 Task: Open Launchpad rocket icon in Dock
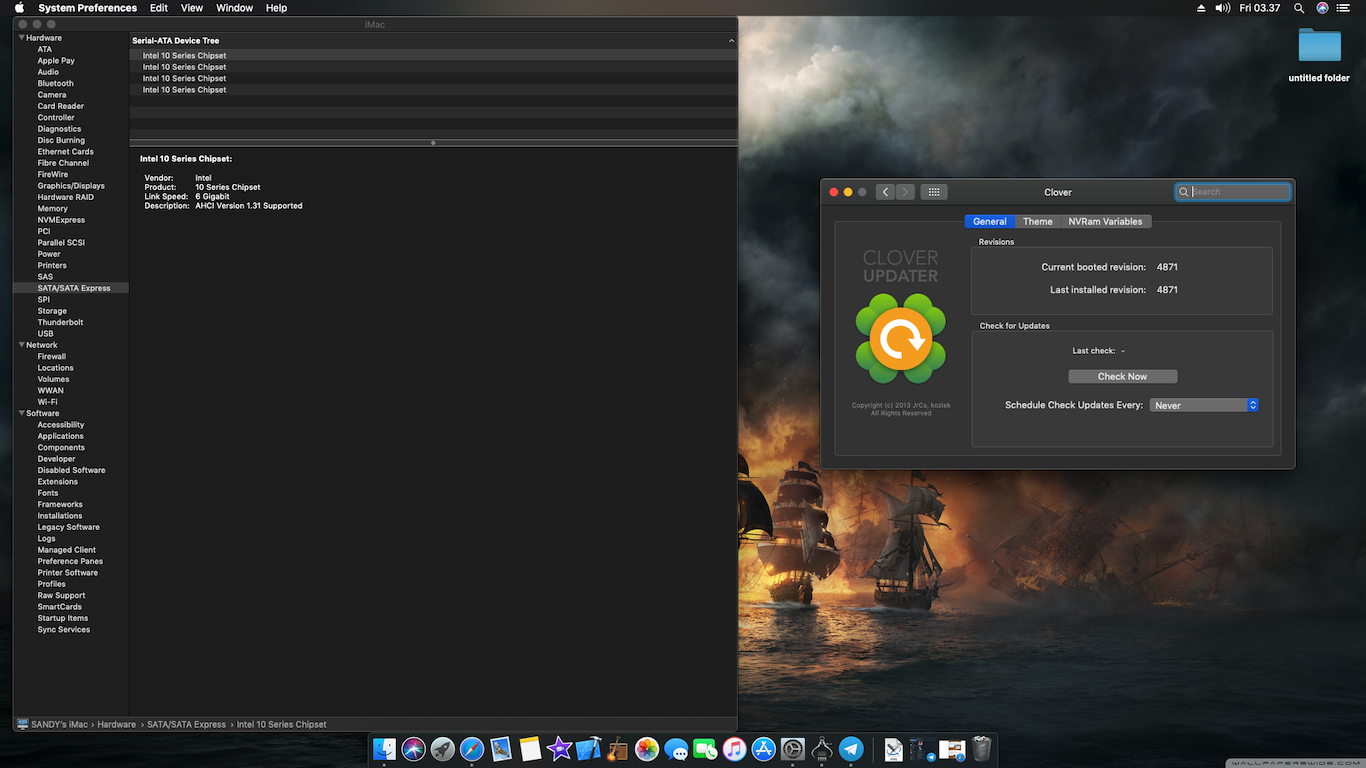443,748
